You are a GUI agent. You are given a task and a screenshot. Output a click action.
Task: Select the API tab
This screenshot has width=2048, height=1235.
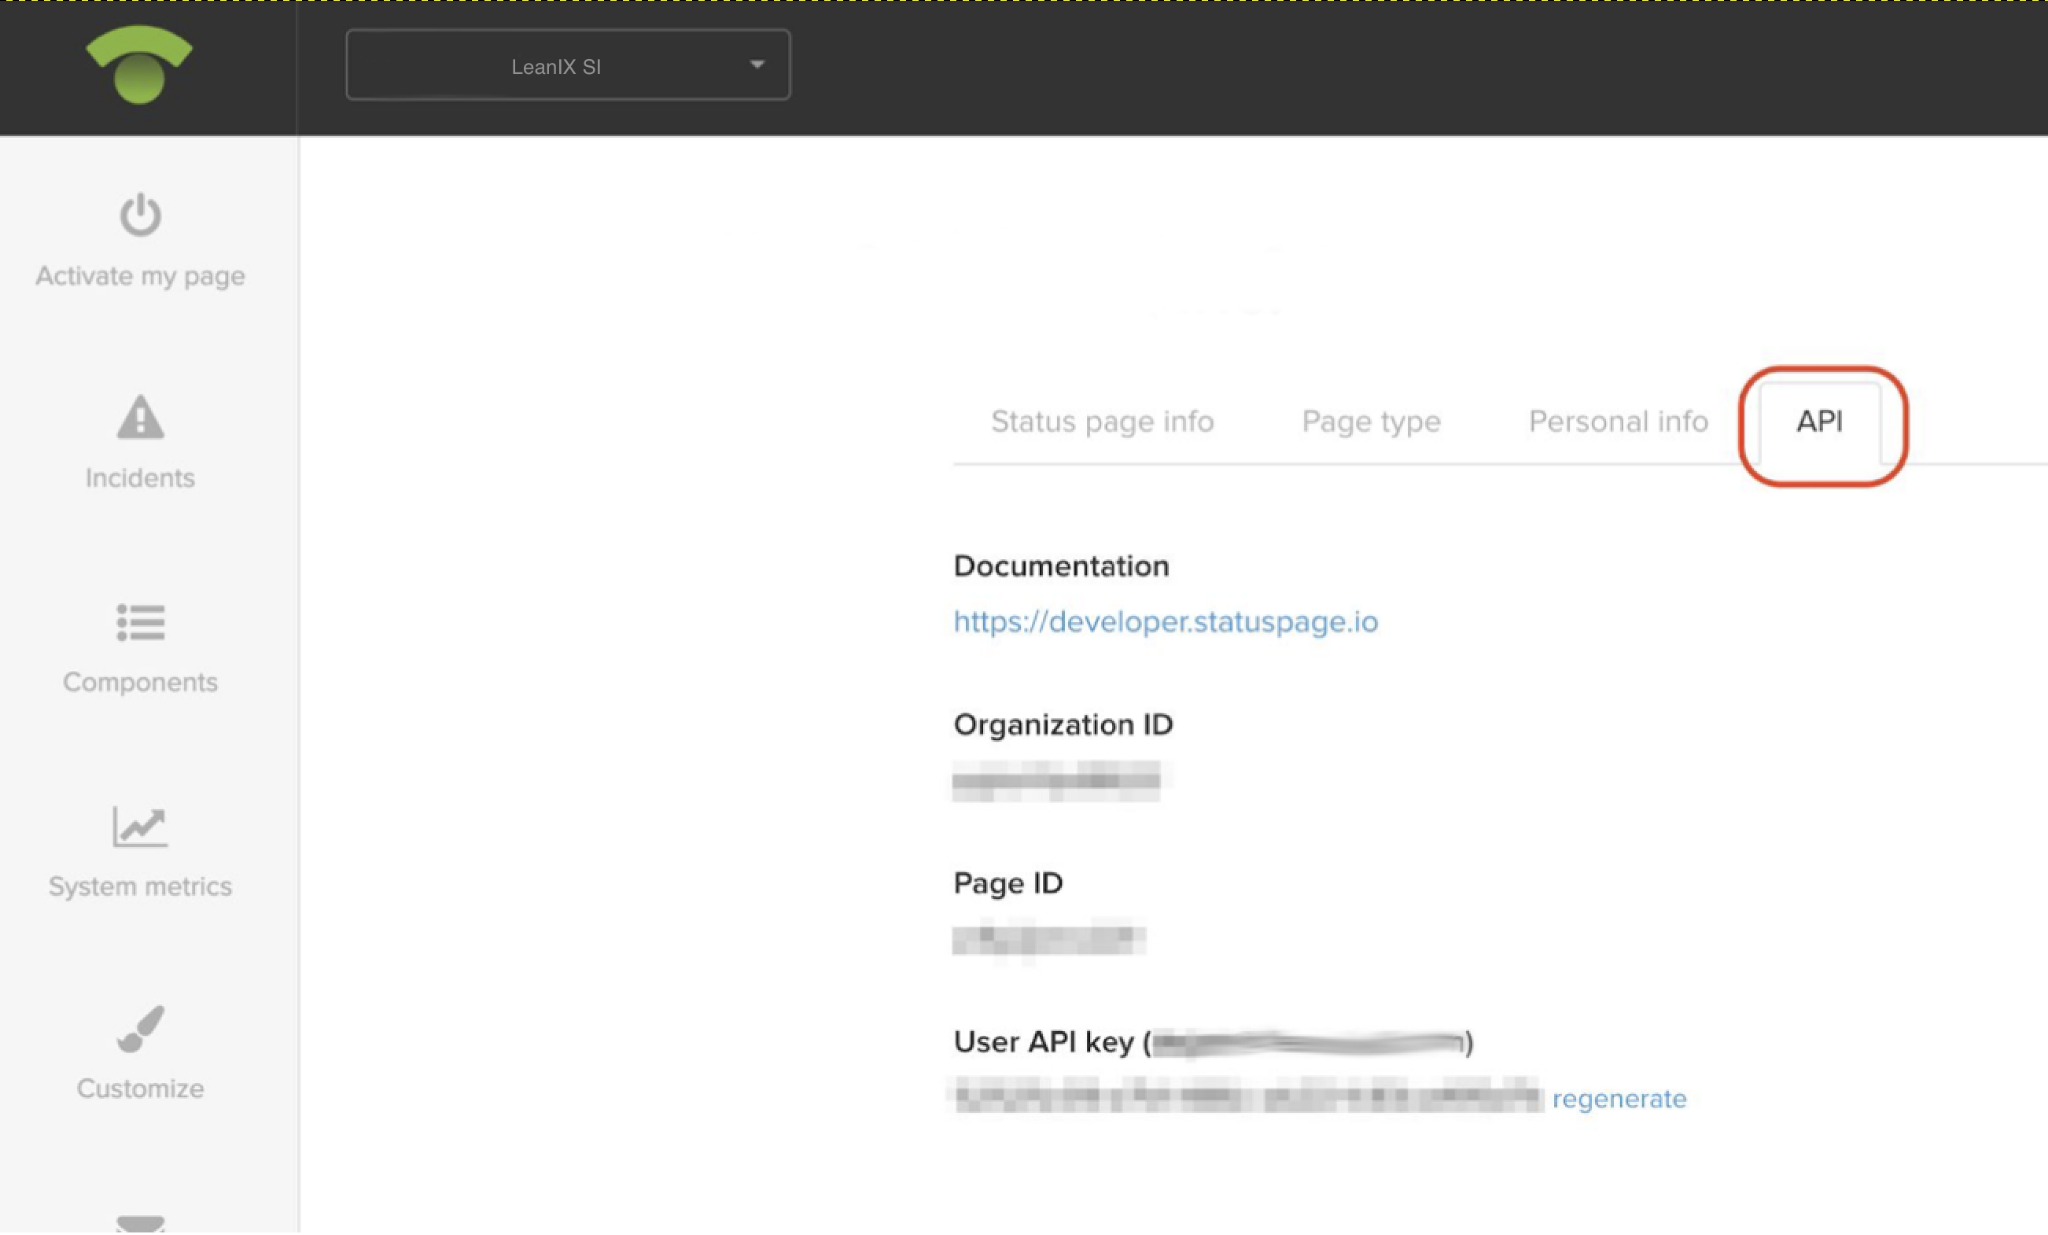1819,422
